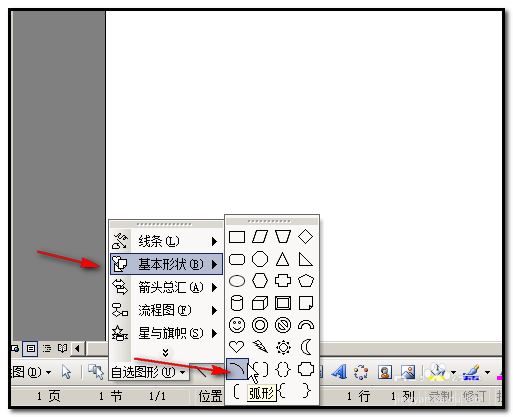Select the cube shape
513x417 pixels.
[260, 303]
